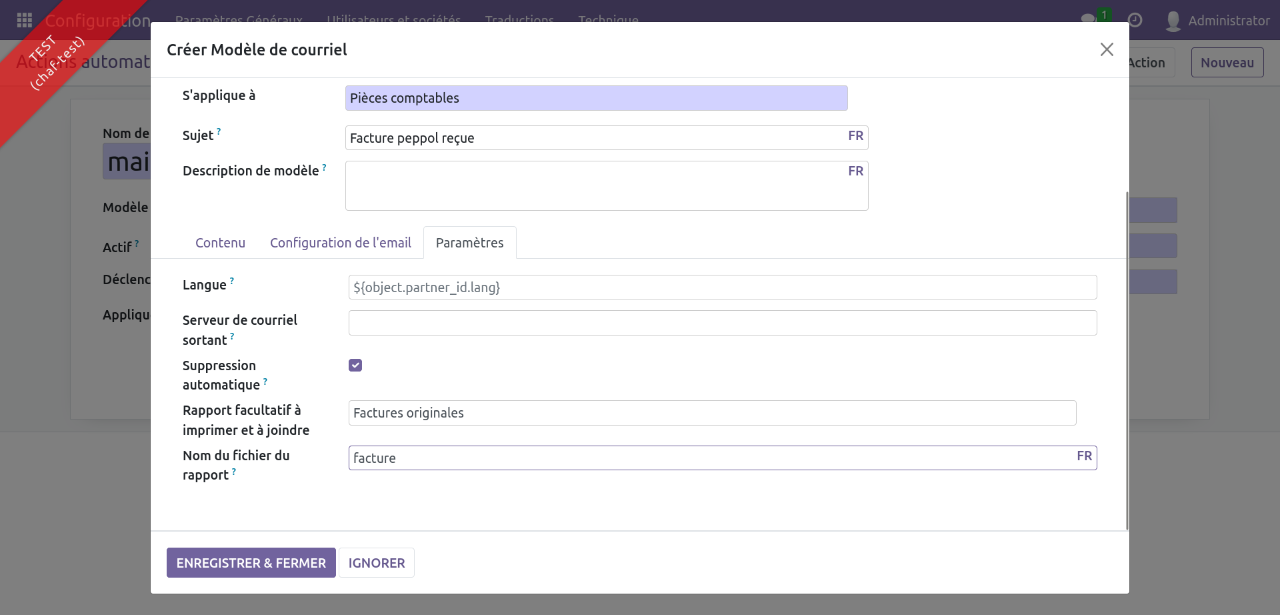This screenshot has height=615, width=1280.
Task: Open Rapport facultatif à imprimer dropdown
Action: [x=712, y=413]
